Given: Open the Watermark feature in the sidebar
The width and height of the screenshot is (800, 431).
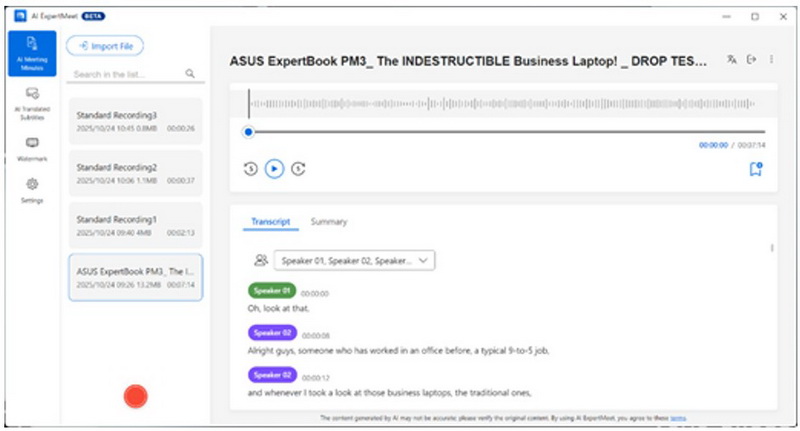Looking at the screenshot, I should pos(32,148).
